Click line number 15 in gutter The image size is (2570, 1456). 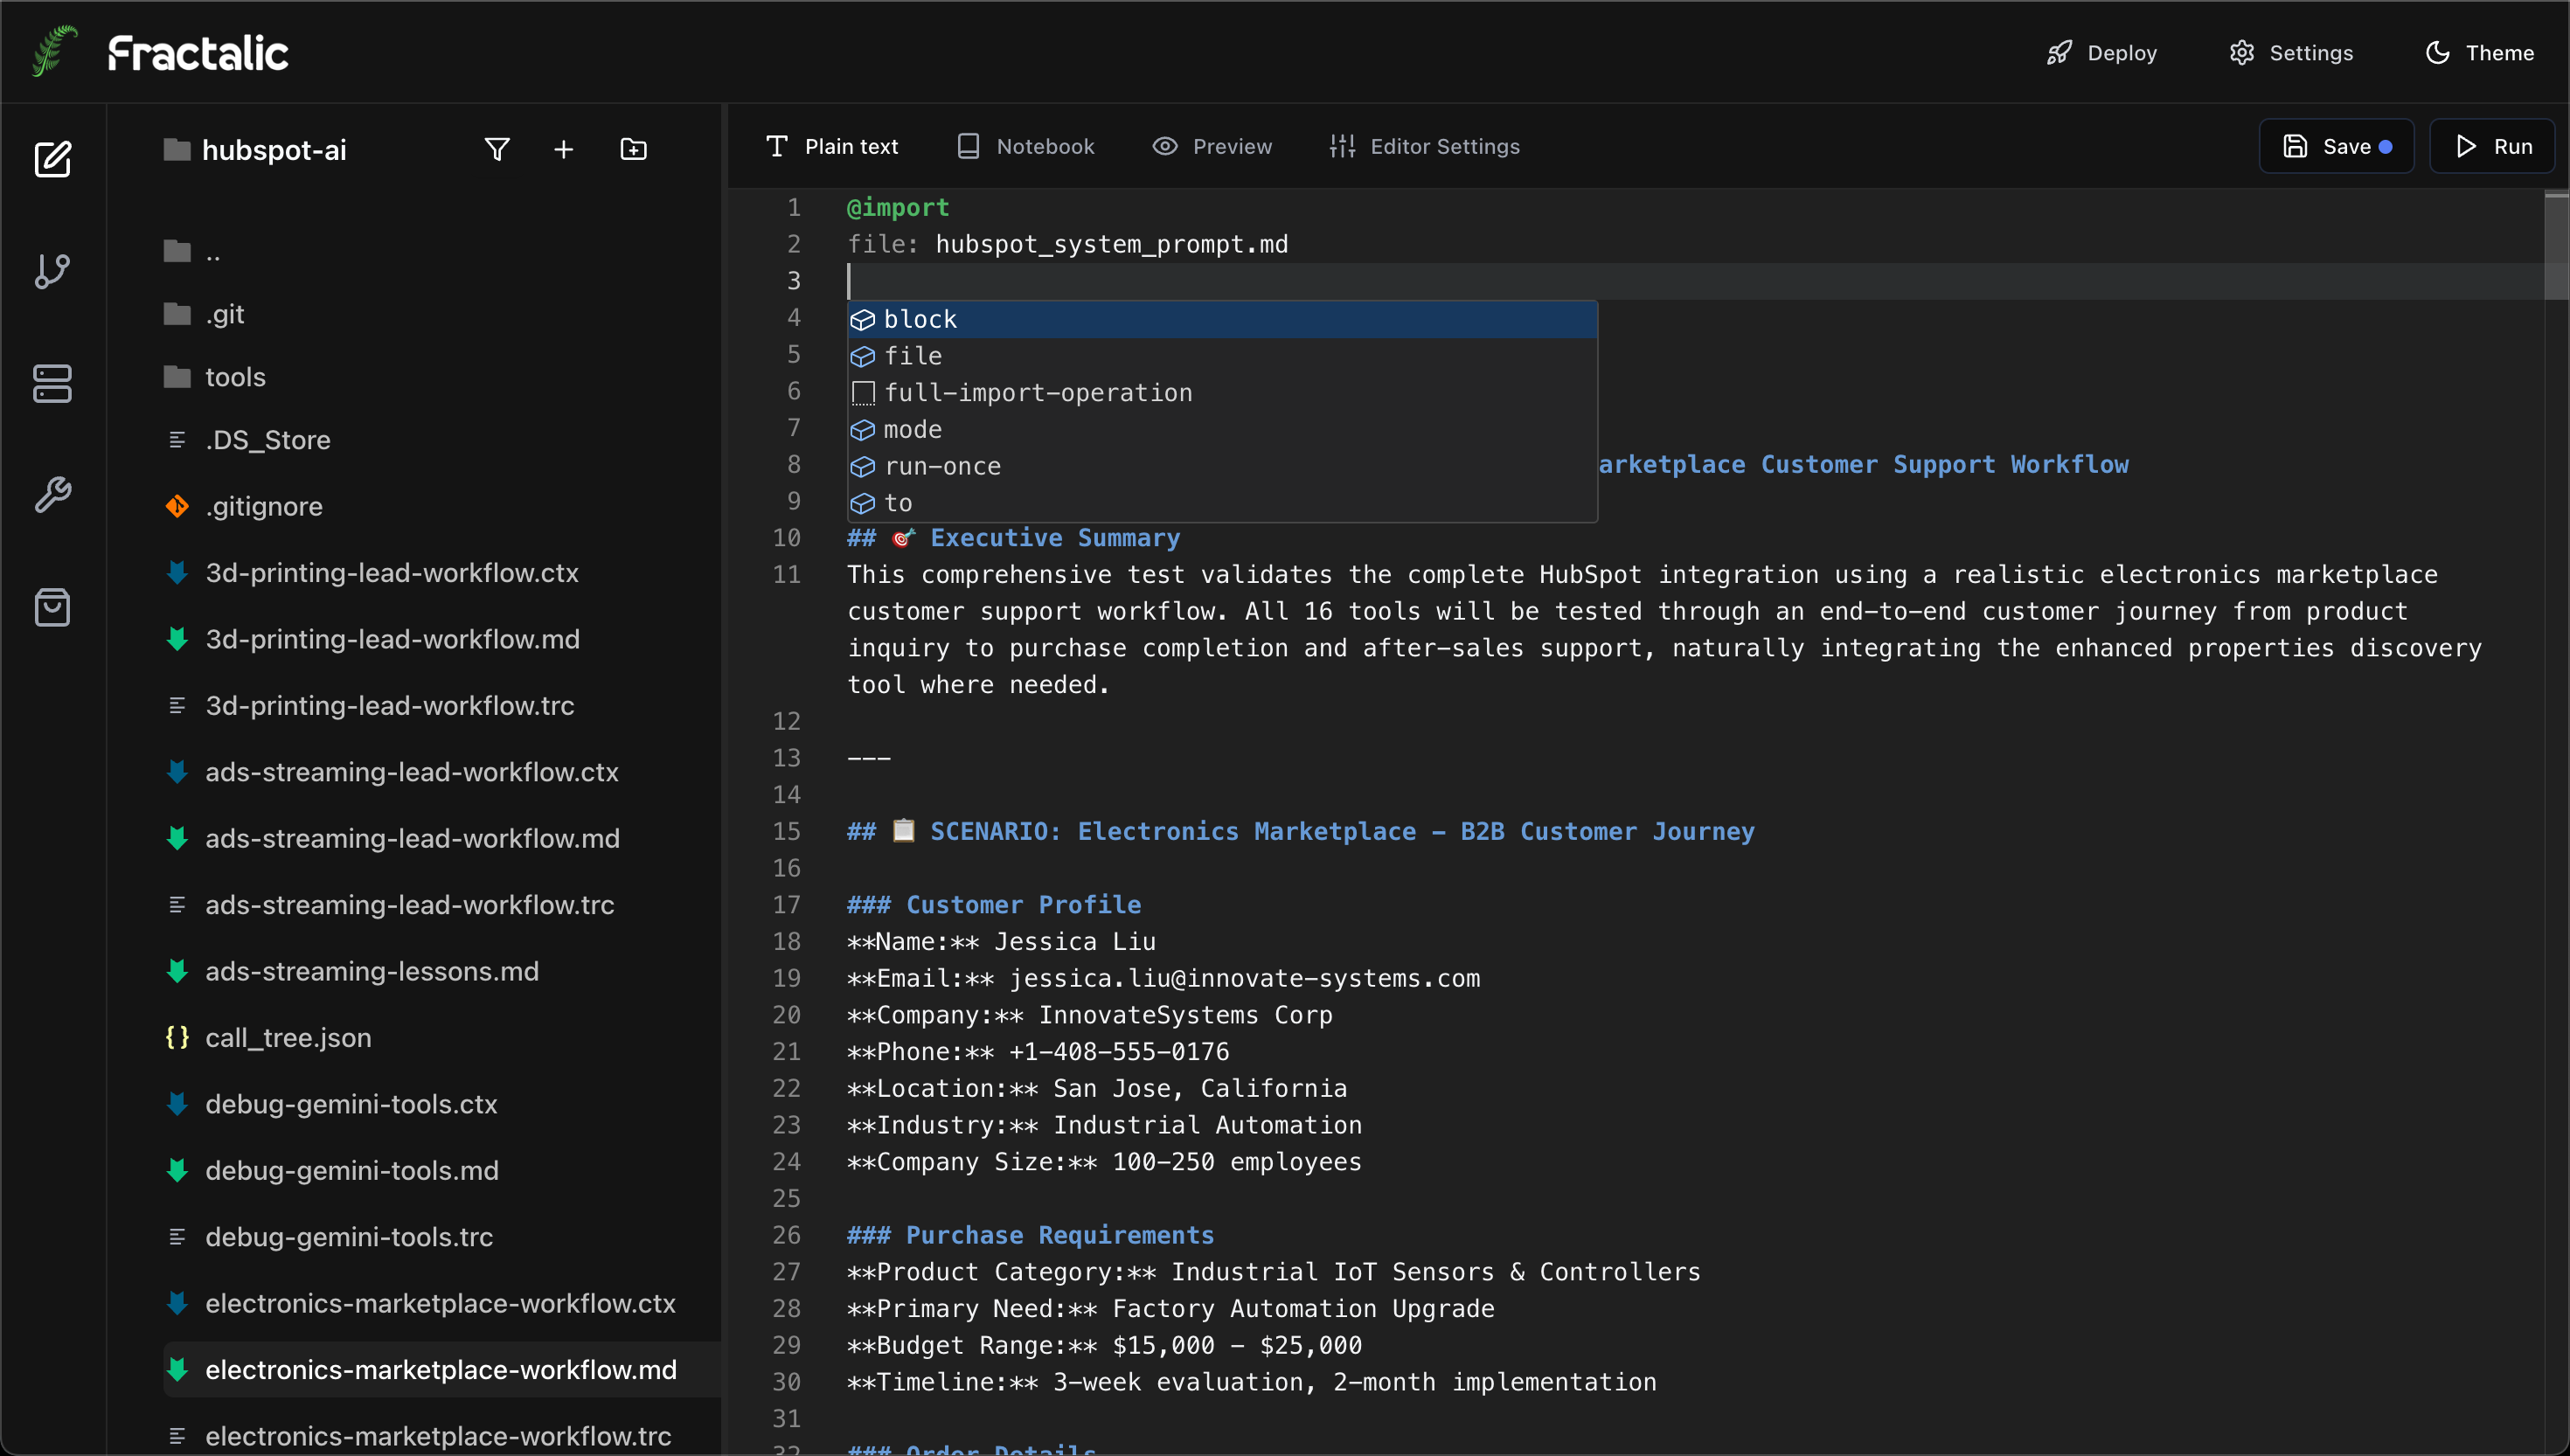point(787,832)
